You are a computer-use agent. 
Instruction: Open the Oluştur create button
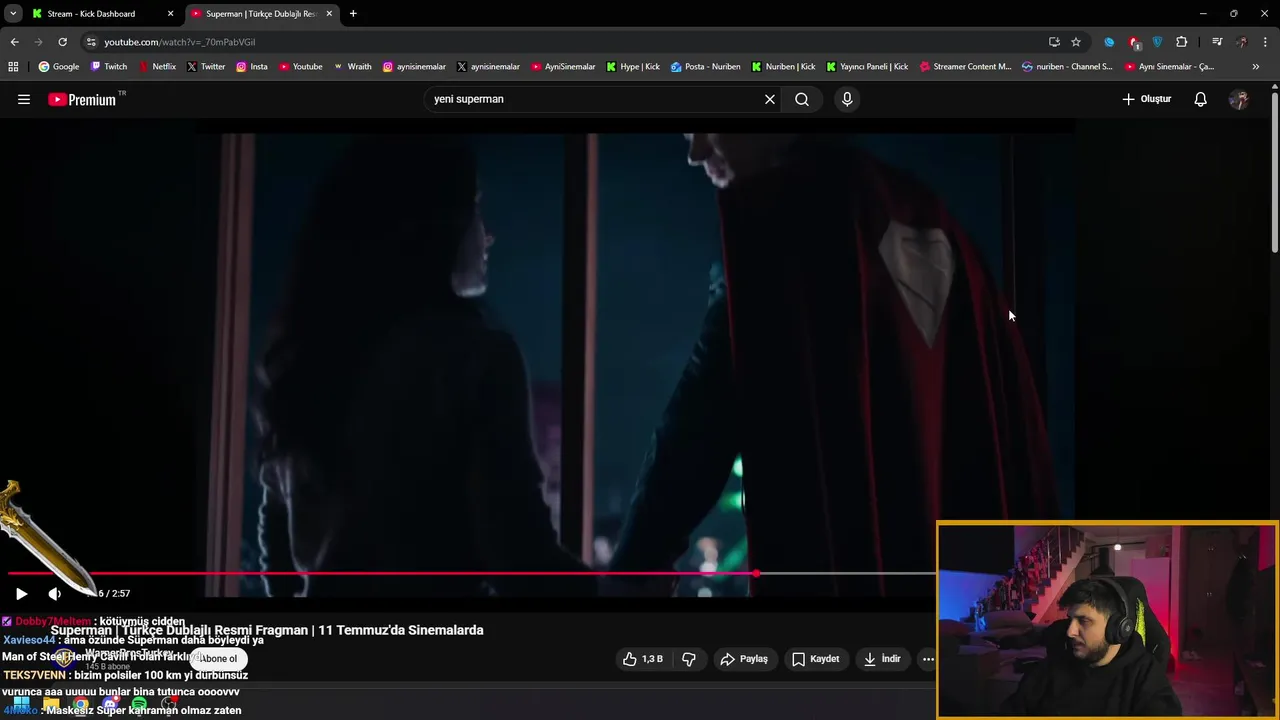pos(1146,99)
